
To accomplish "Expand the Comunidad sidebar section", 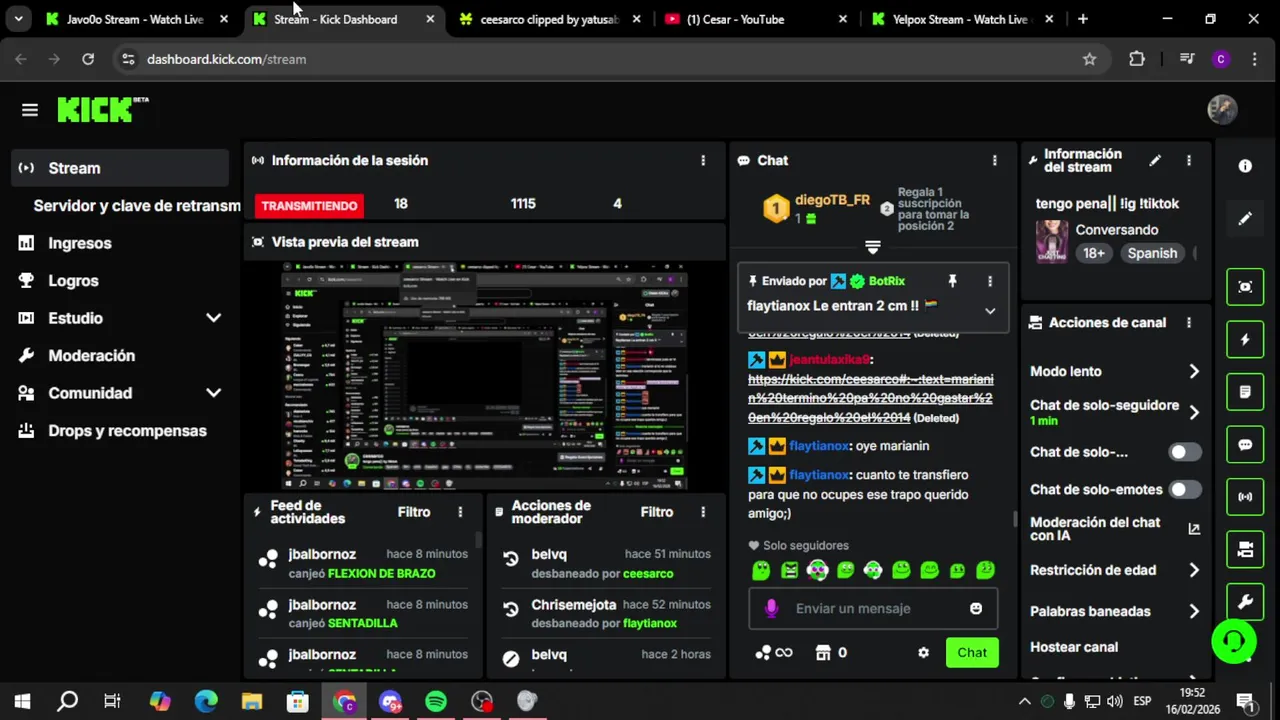I will click(213, 393).
